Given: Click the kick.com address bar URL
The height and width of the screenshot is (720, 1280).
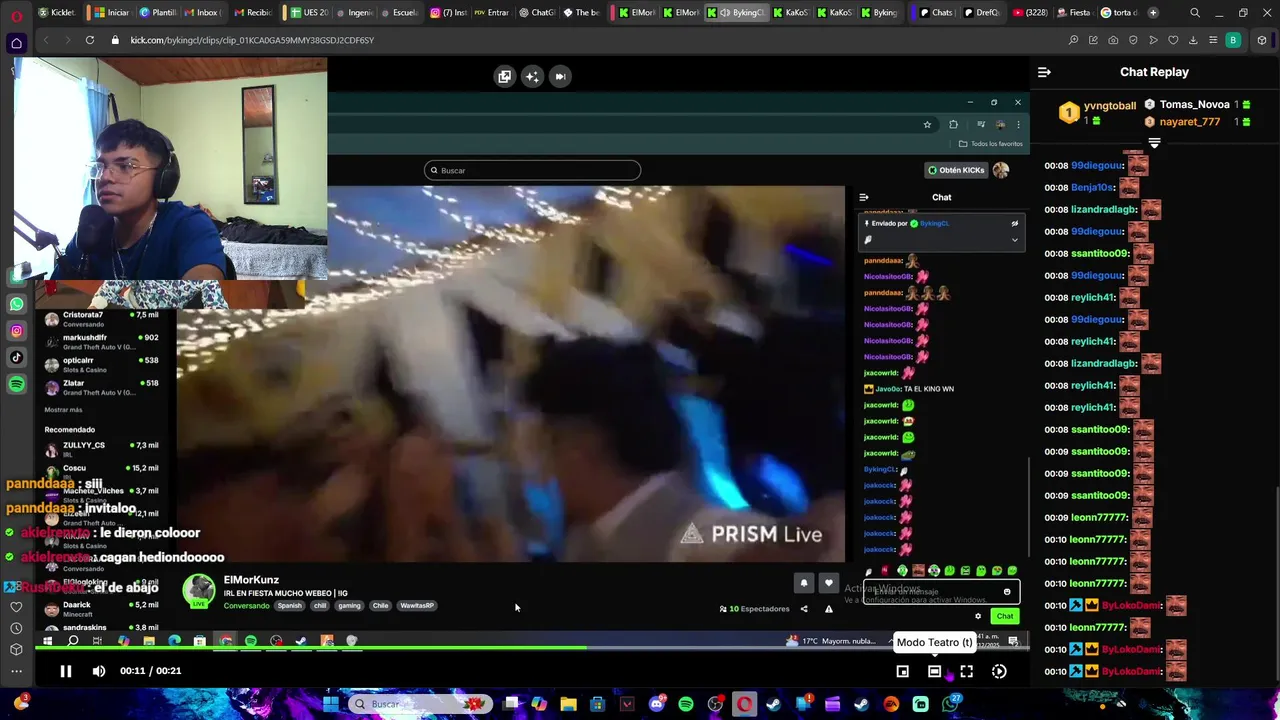Looking at the screenshot, I should click(x=252, y=40).
